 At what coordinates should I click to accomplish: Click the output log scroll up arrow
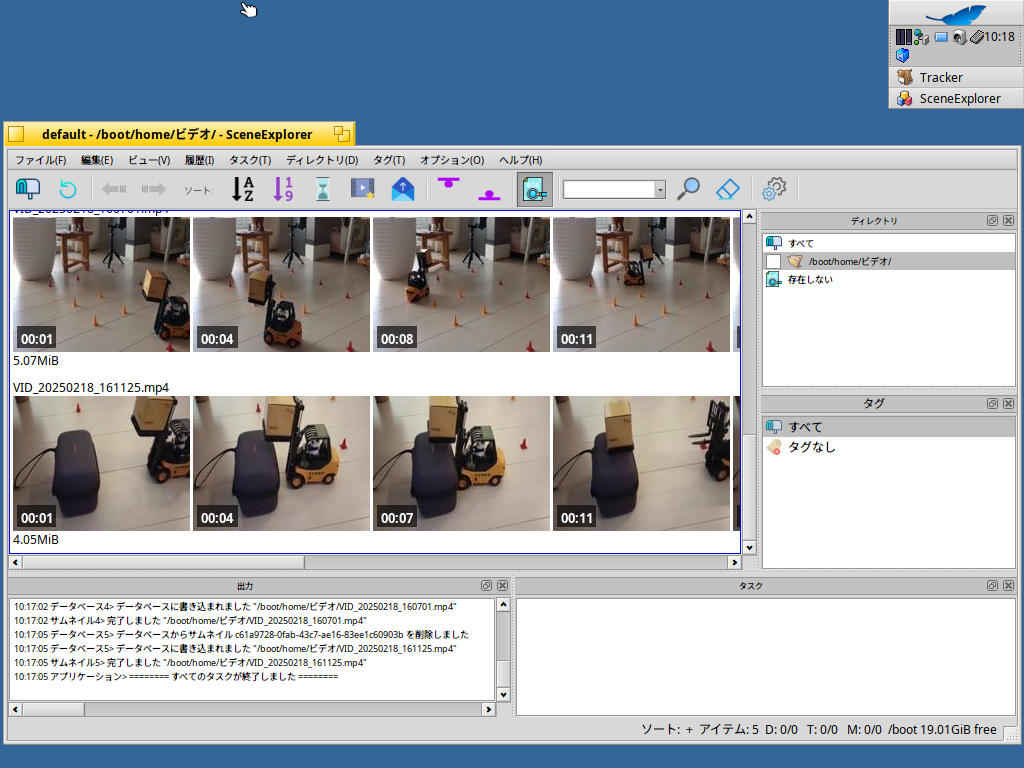(503, 605)
